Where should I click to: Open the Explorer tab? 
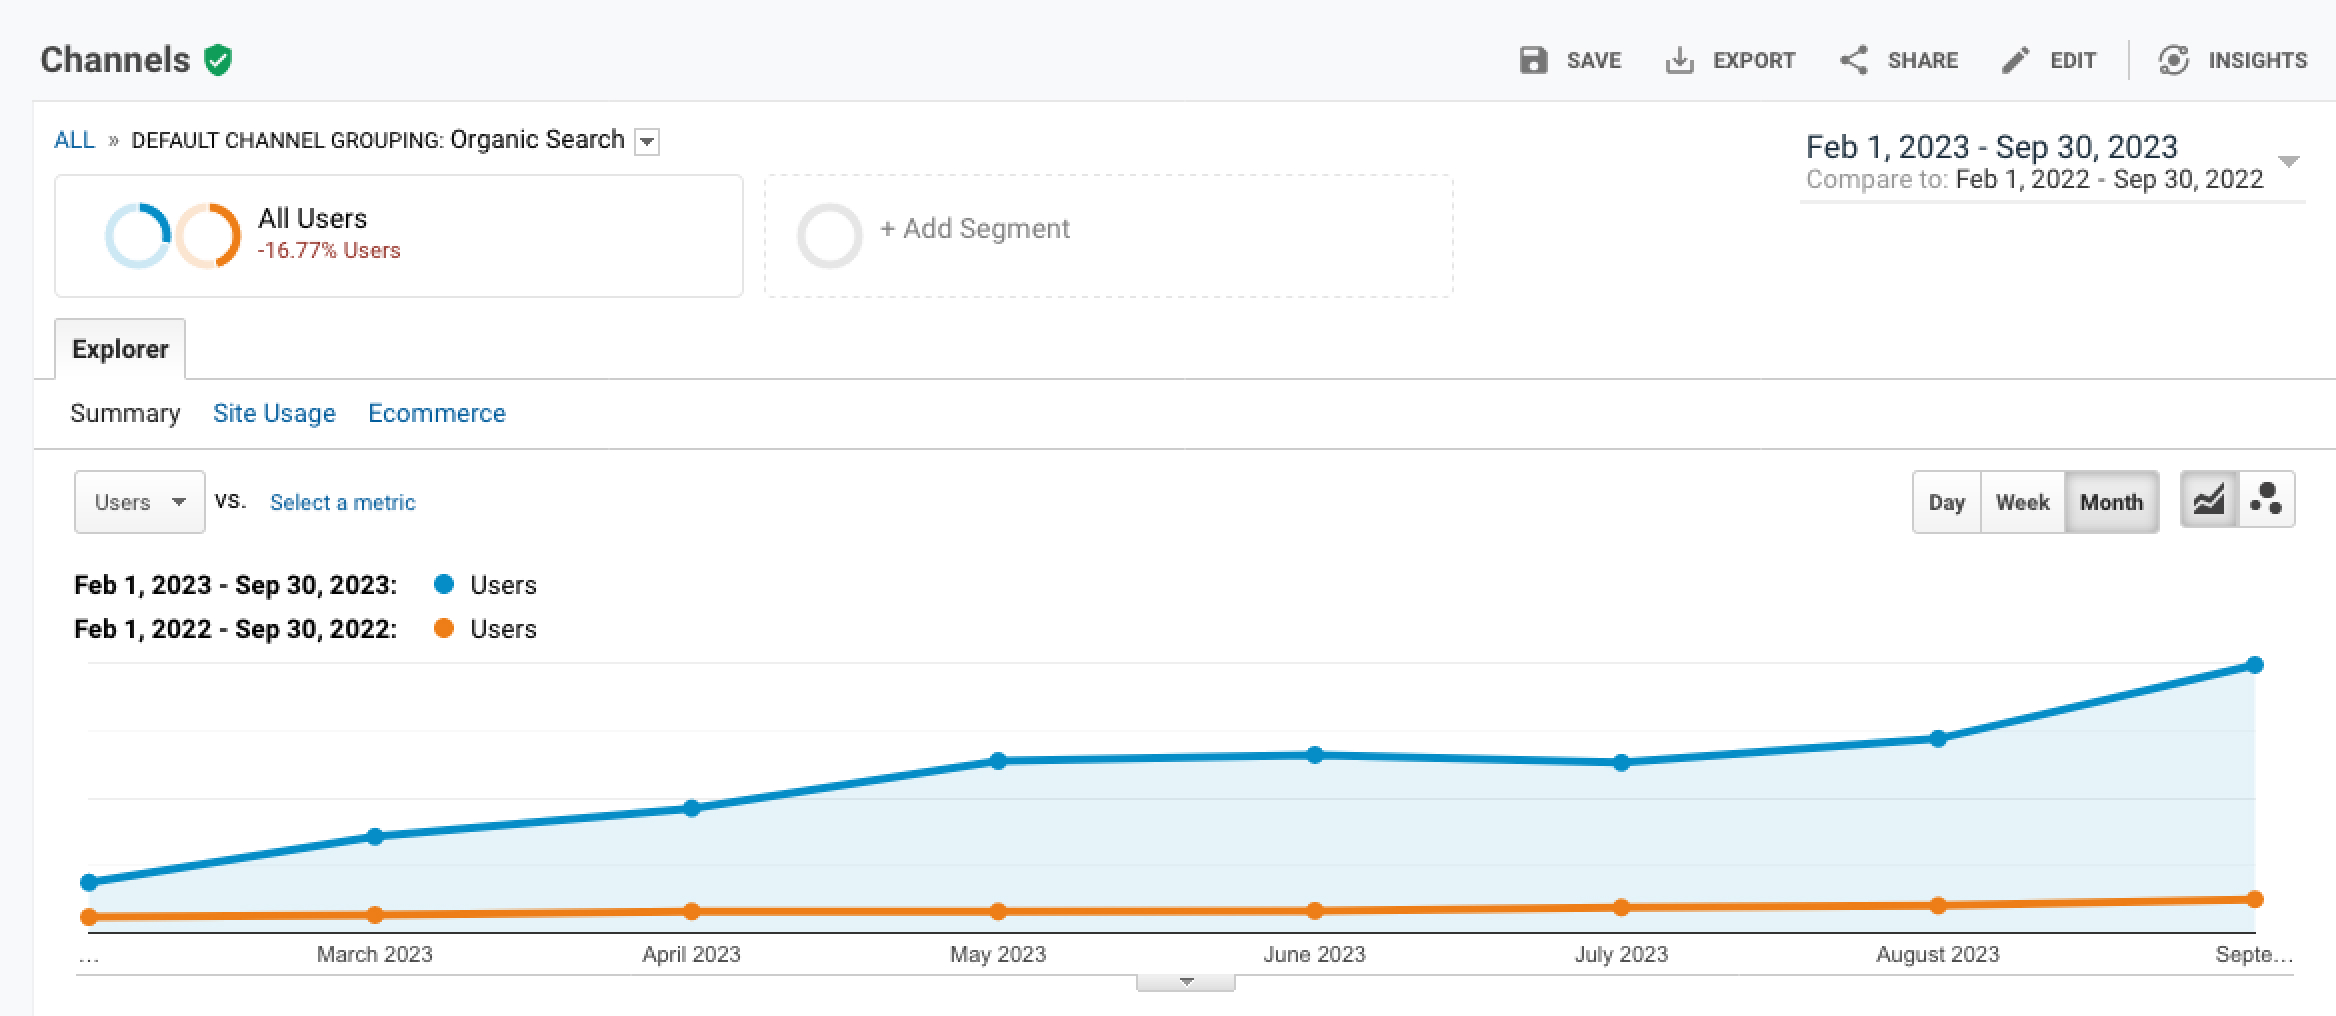coord(120,349)
